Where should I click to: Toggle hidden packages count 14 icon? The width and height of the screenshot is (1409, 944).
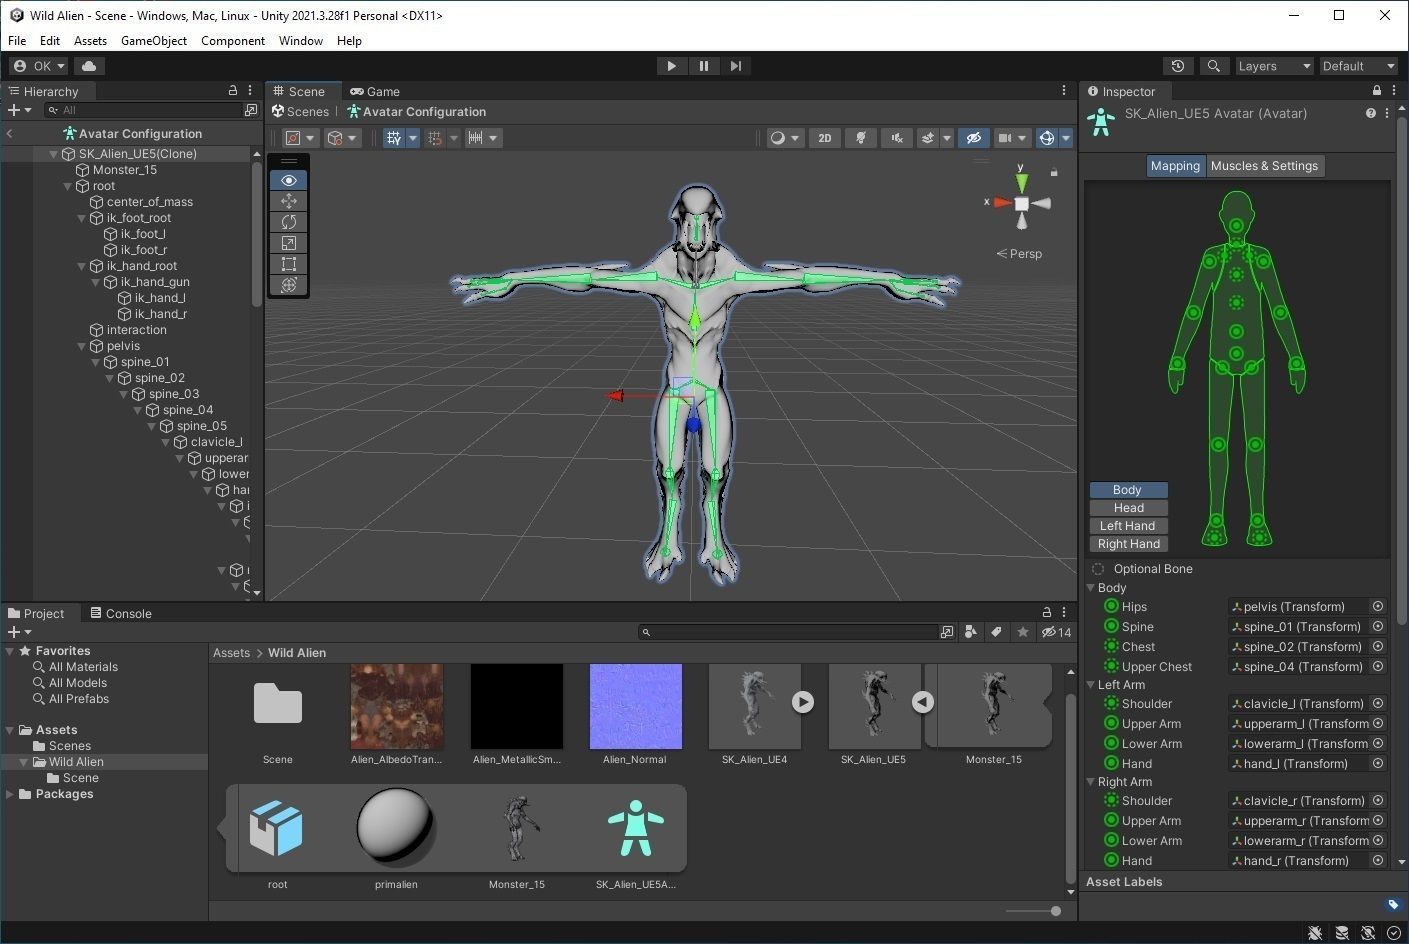click(x=1056, y=632)
